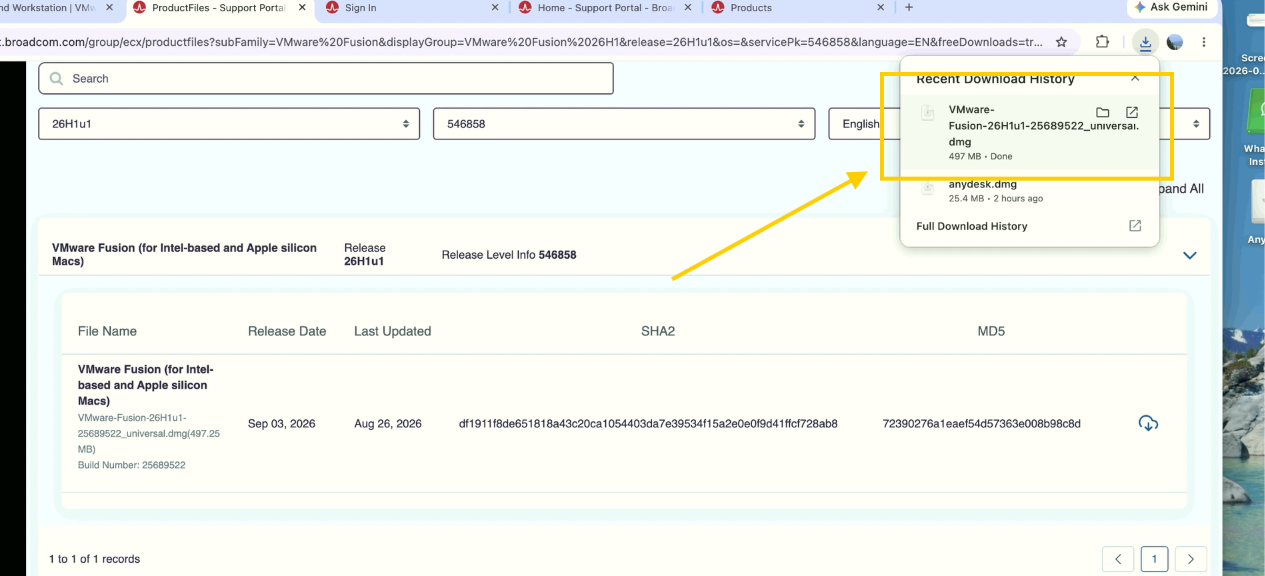Click the File Name column header
This screenshot has height=576, width=1265.
(x=107, y=331)
